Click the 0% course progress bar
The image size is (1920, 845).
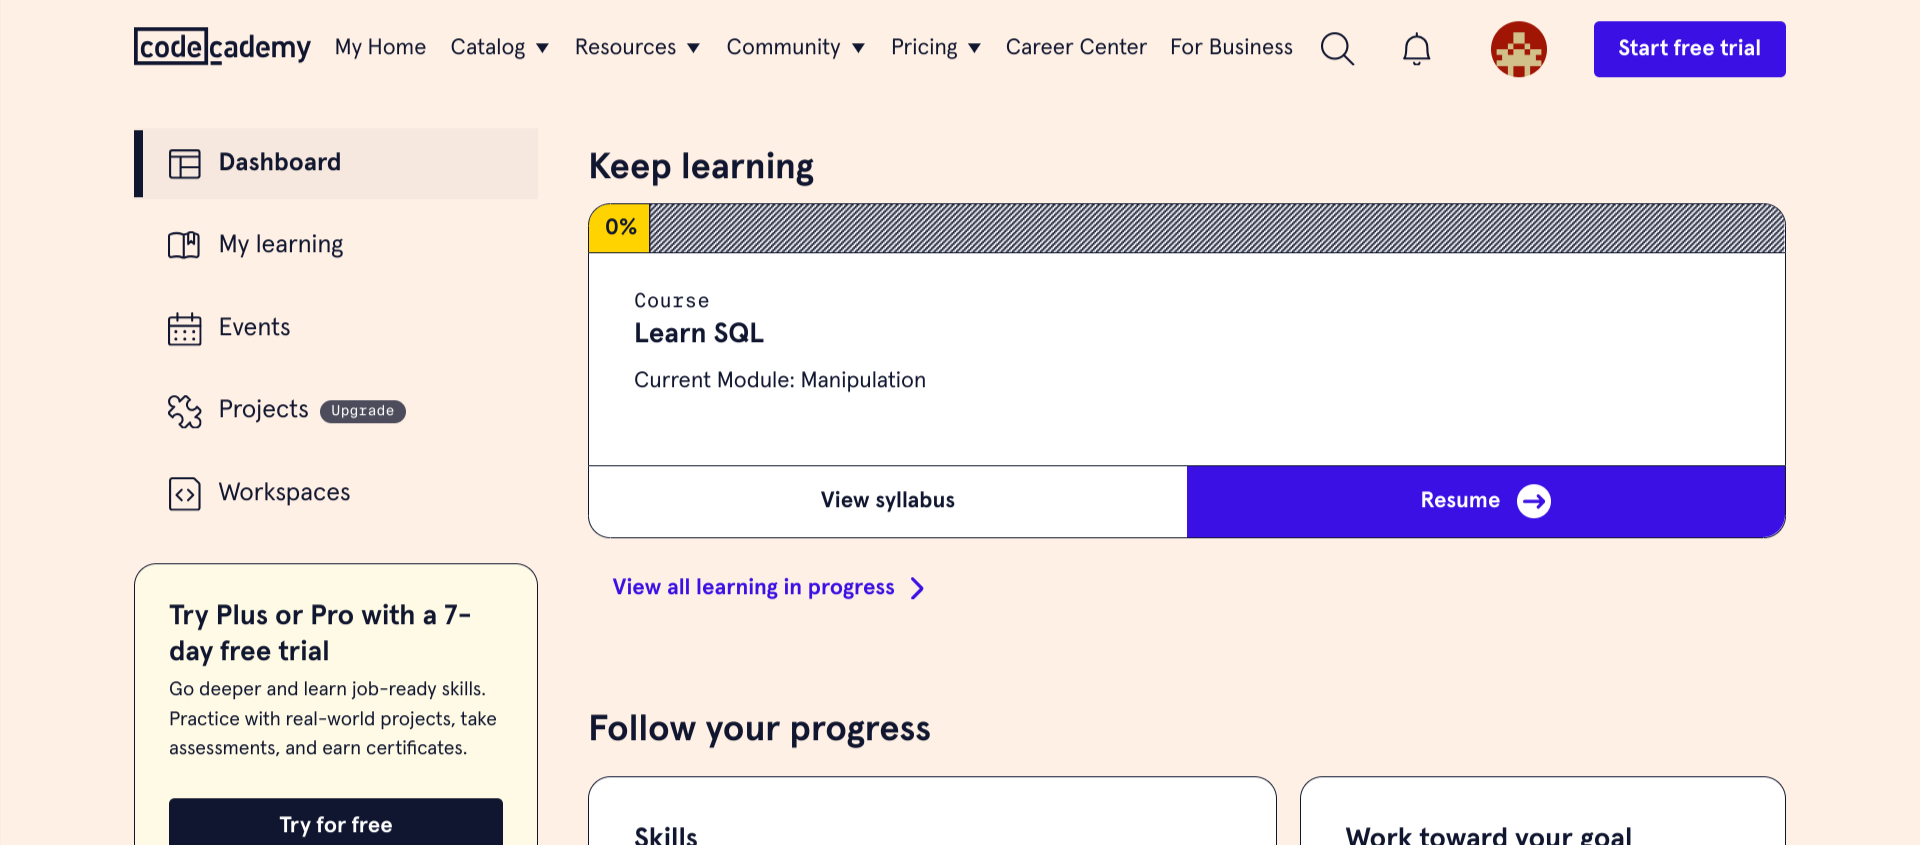point(1186,228)
